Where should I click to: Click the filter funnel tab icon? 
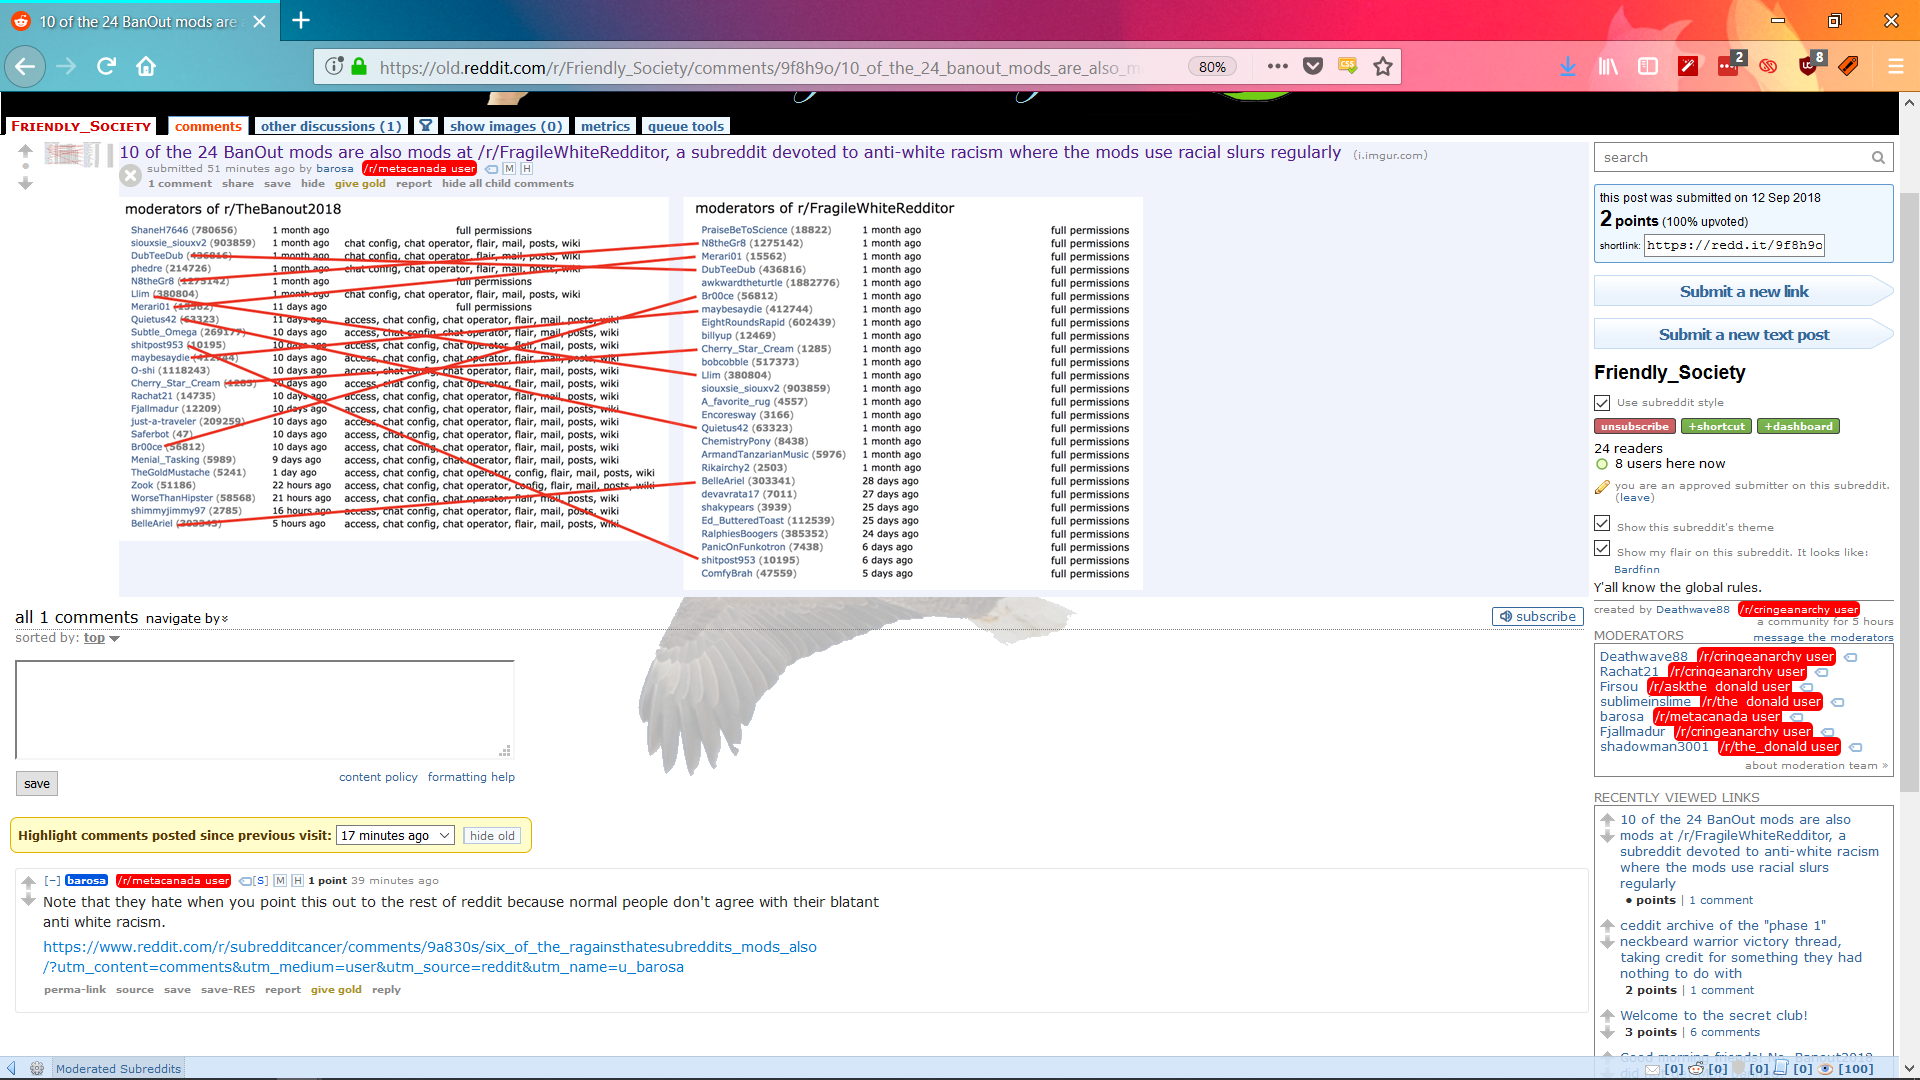tap(426, 125)
